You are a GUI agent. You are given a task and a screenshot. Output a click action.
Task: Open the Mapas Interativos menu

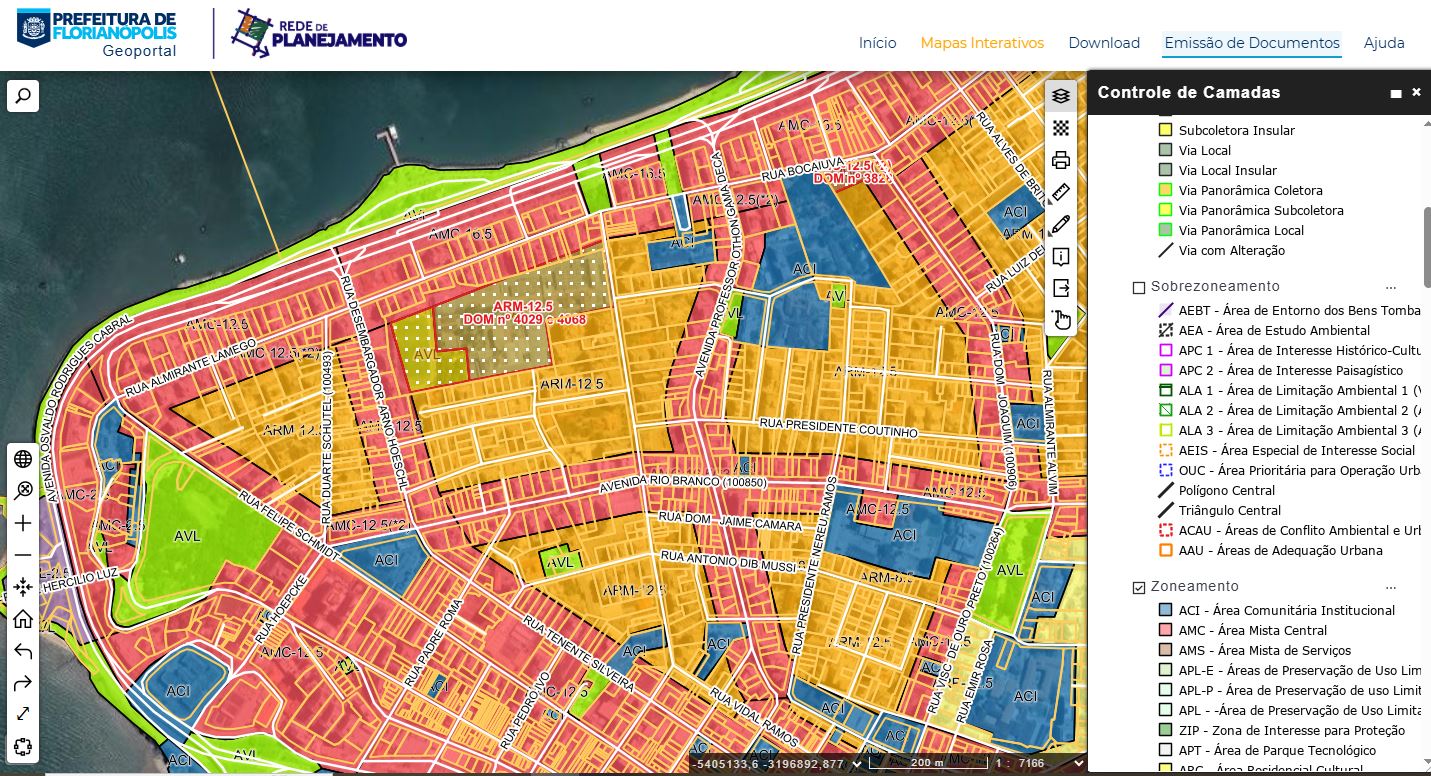click(981, 43)
